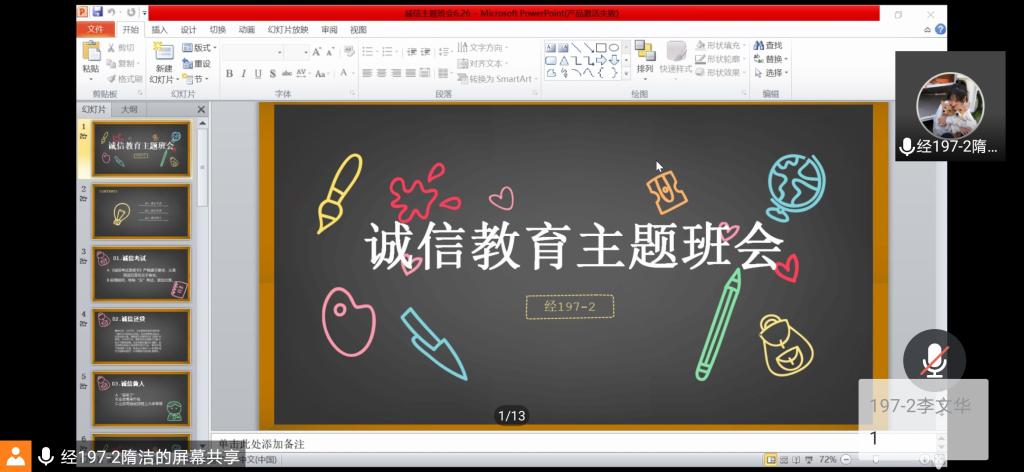This screenshot has height=472, width=1024.
Task: Click the Paste (粘贴) icon
Action: [91, 58]
